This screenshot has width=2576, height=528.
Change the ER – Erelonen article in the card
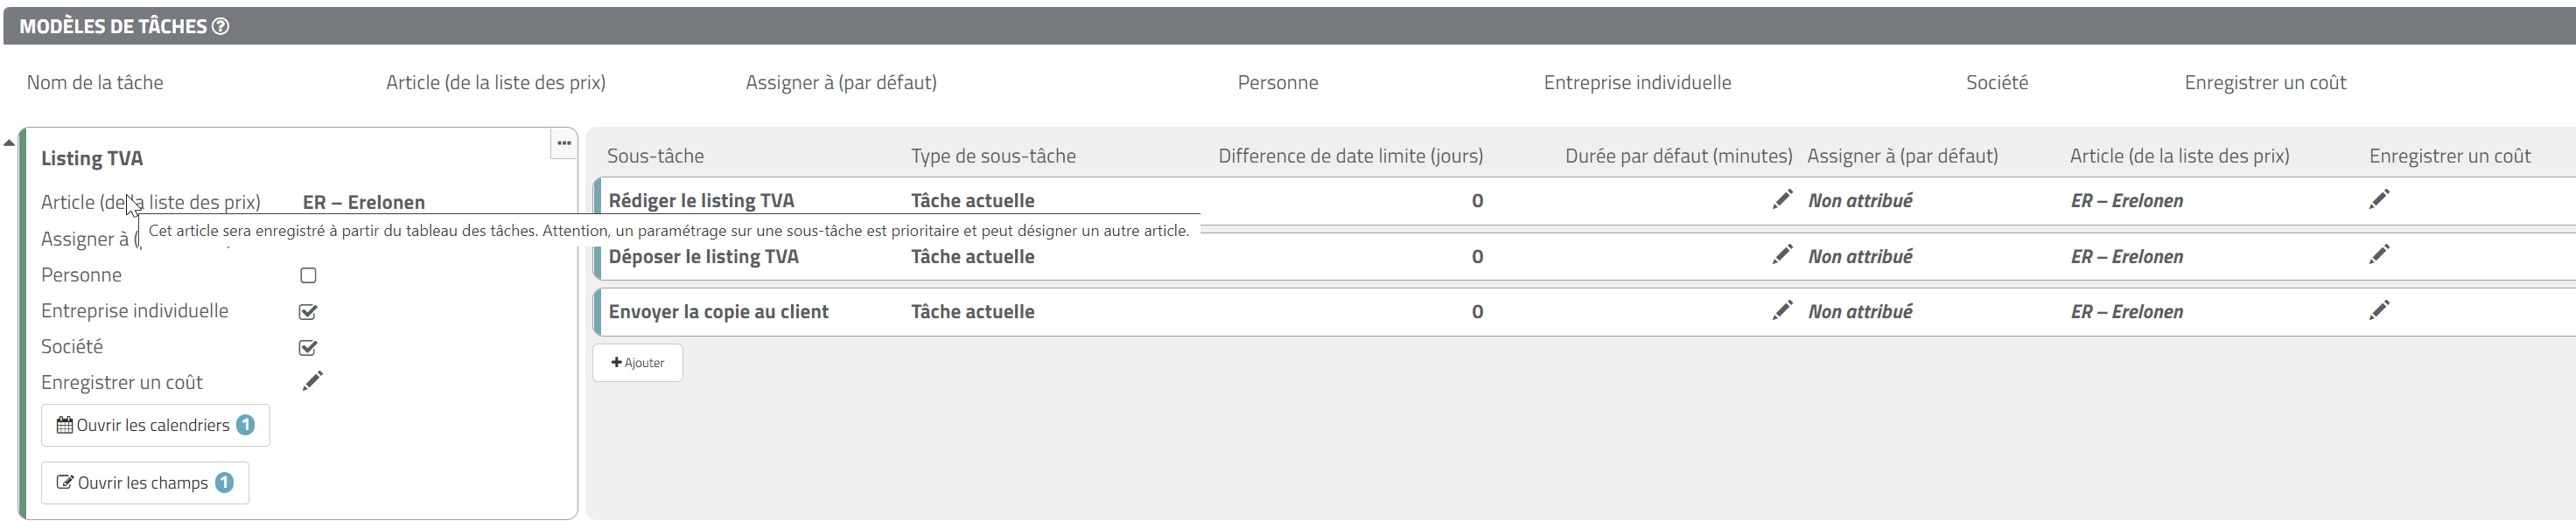(x=364, y=202)
